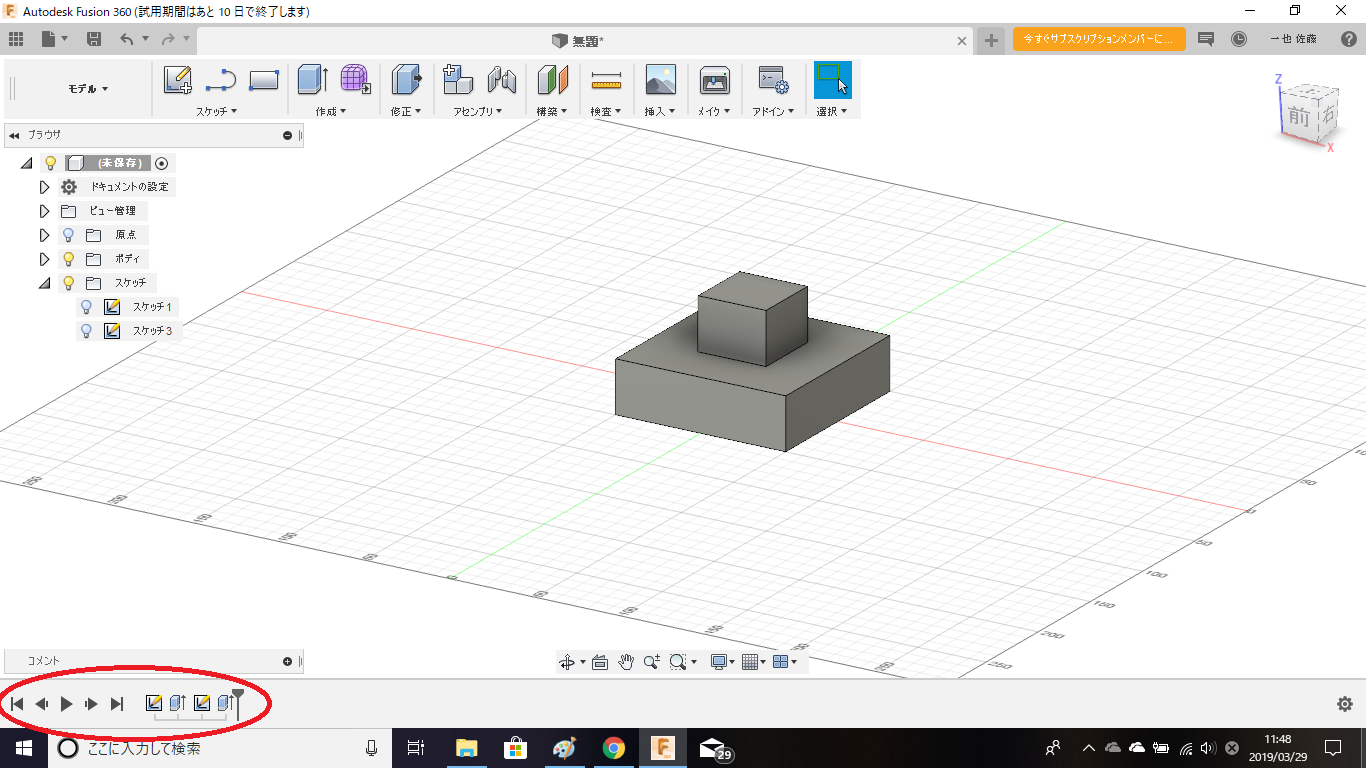Open the Create Form tool
This screenshot has width=1366, height=768.
click(x=355, y=80)
